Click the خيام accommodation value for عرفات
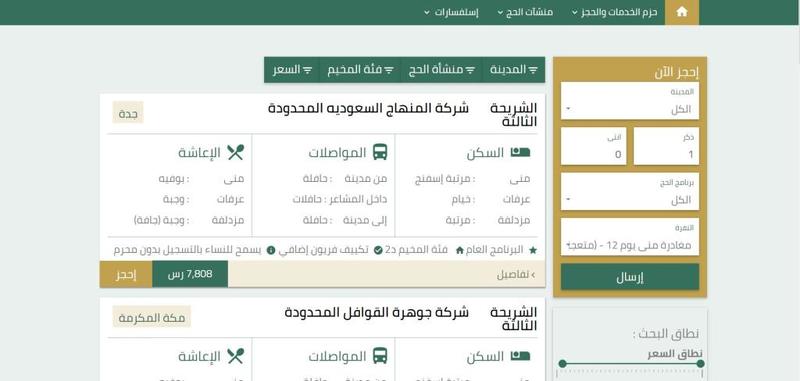The image size is (800, 381). (461, 199)
